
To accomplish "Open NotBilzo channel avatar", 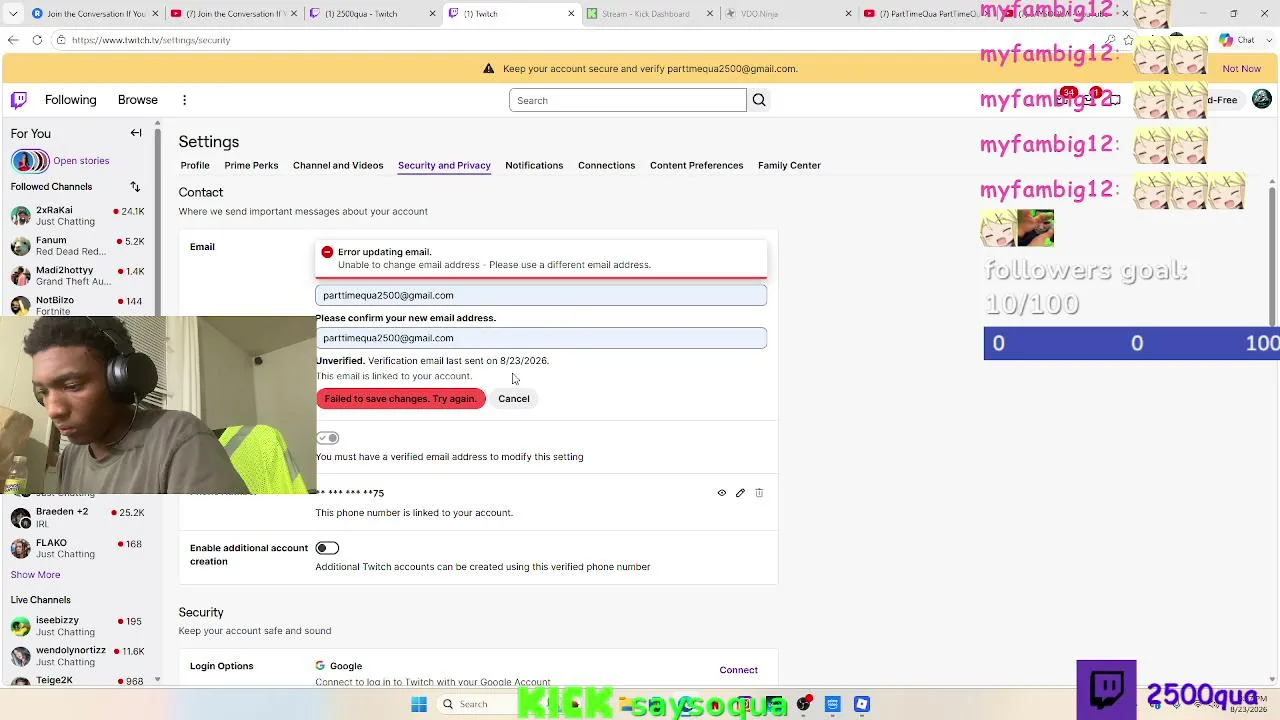I will 20,306.
